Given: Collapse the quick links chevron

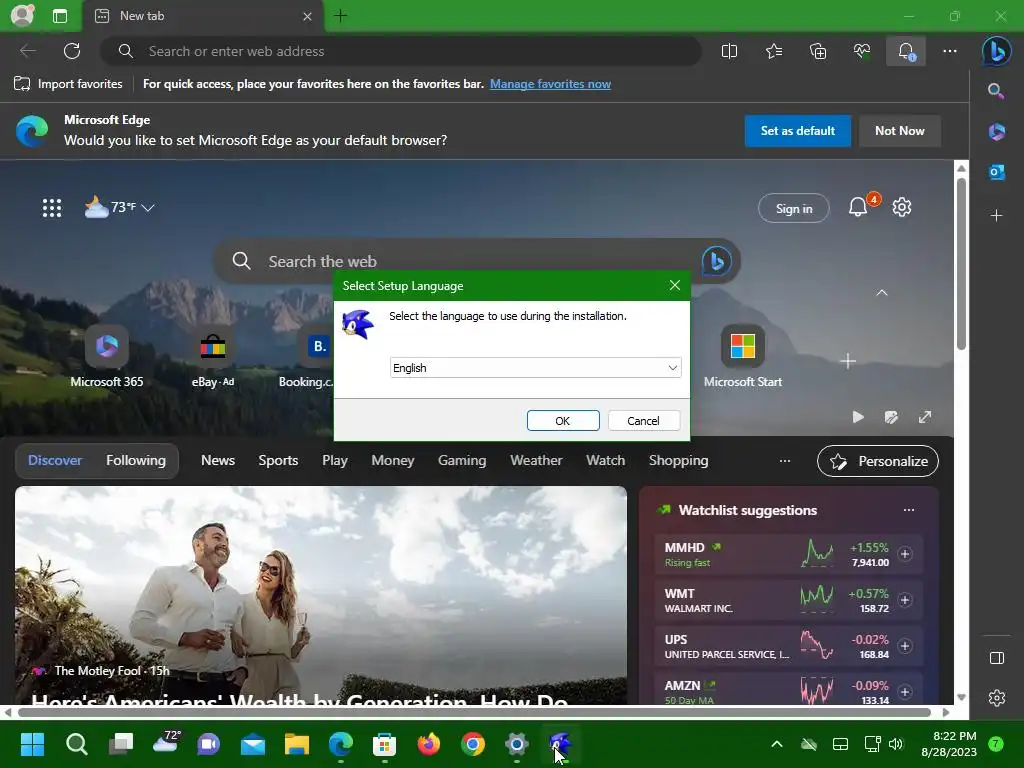Looking at the screenshot, I should (x=882, y=293).
